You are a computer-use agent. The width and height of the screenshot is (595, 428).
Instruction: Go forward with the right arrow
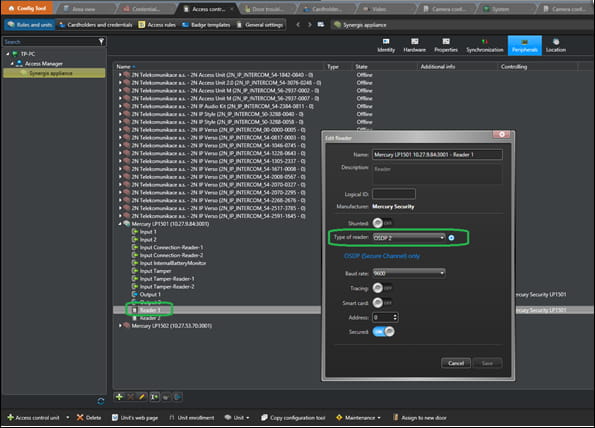click(310, 25)
